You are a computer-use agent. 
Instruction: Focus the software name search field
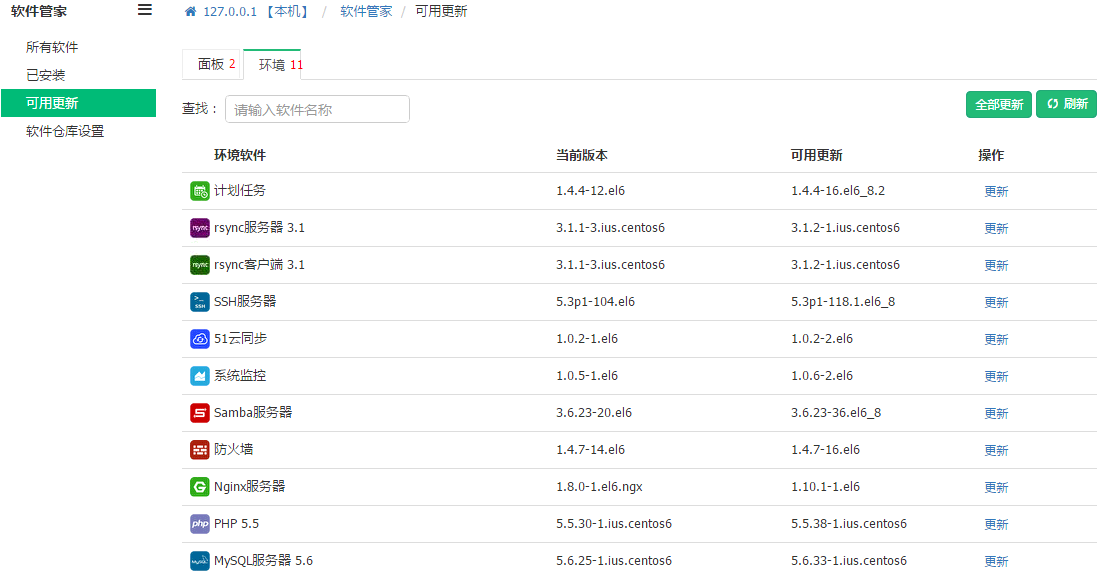(317, 109)
